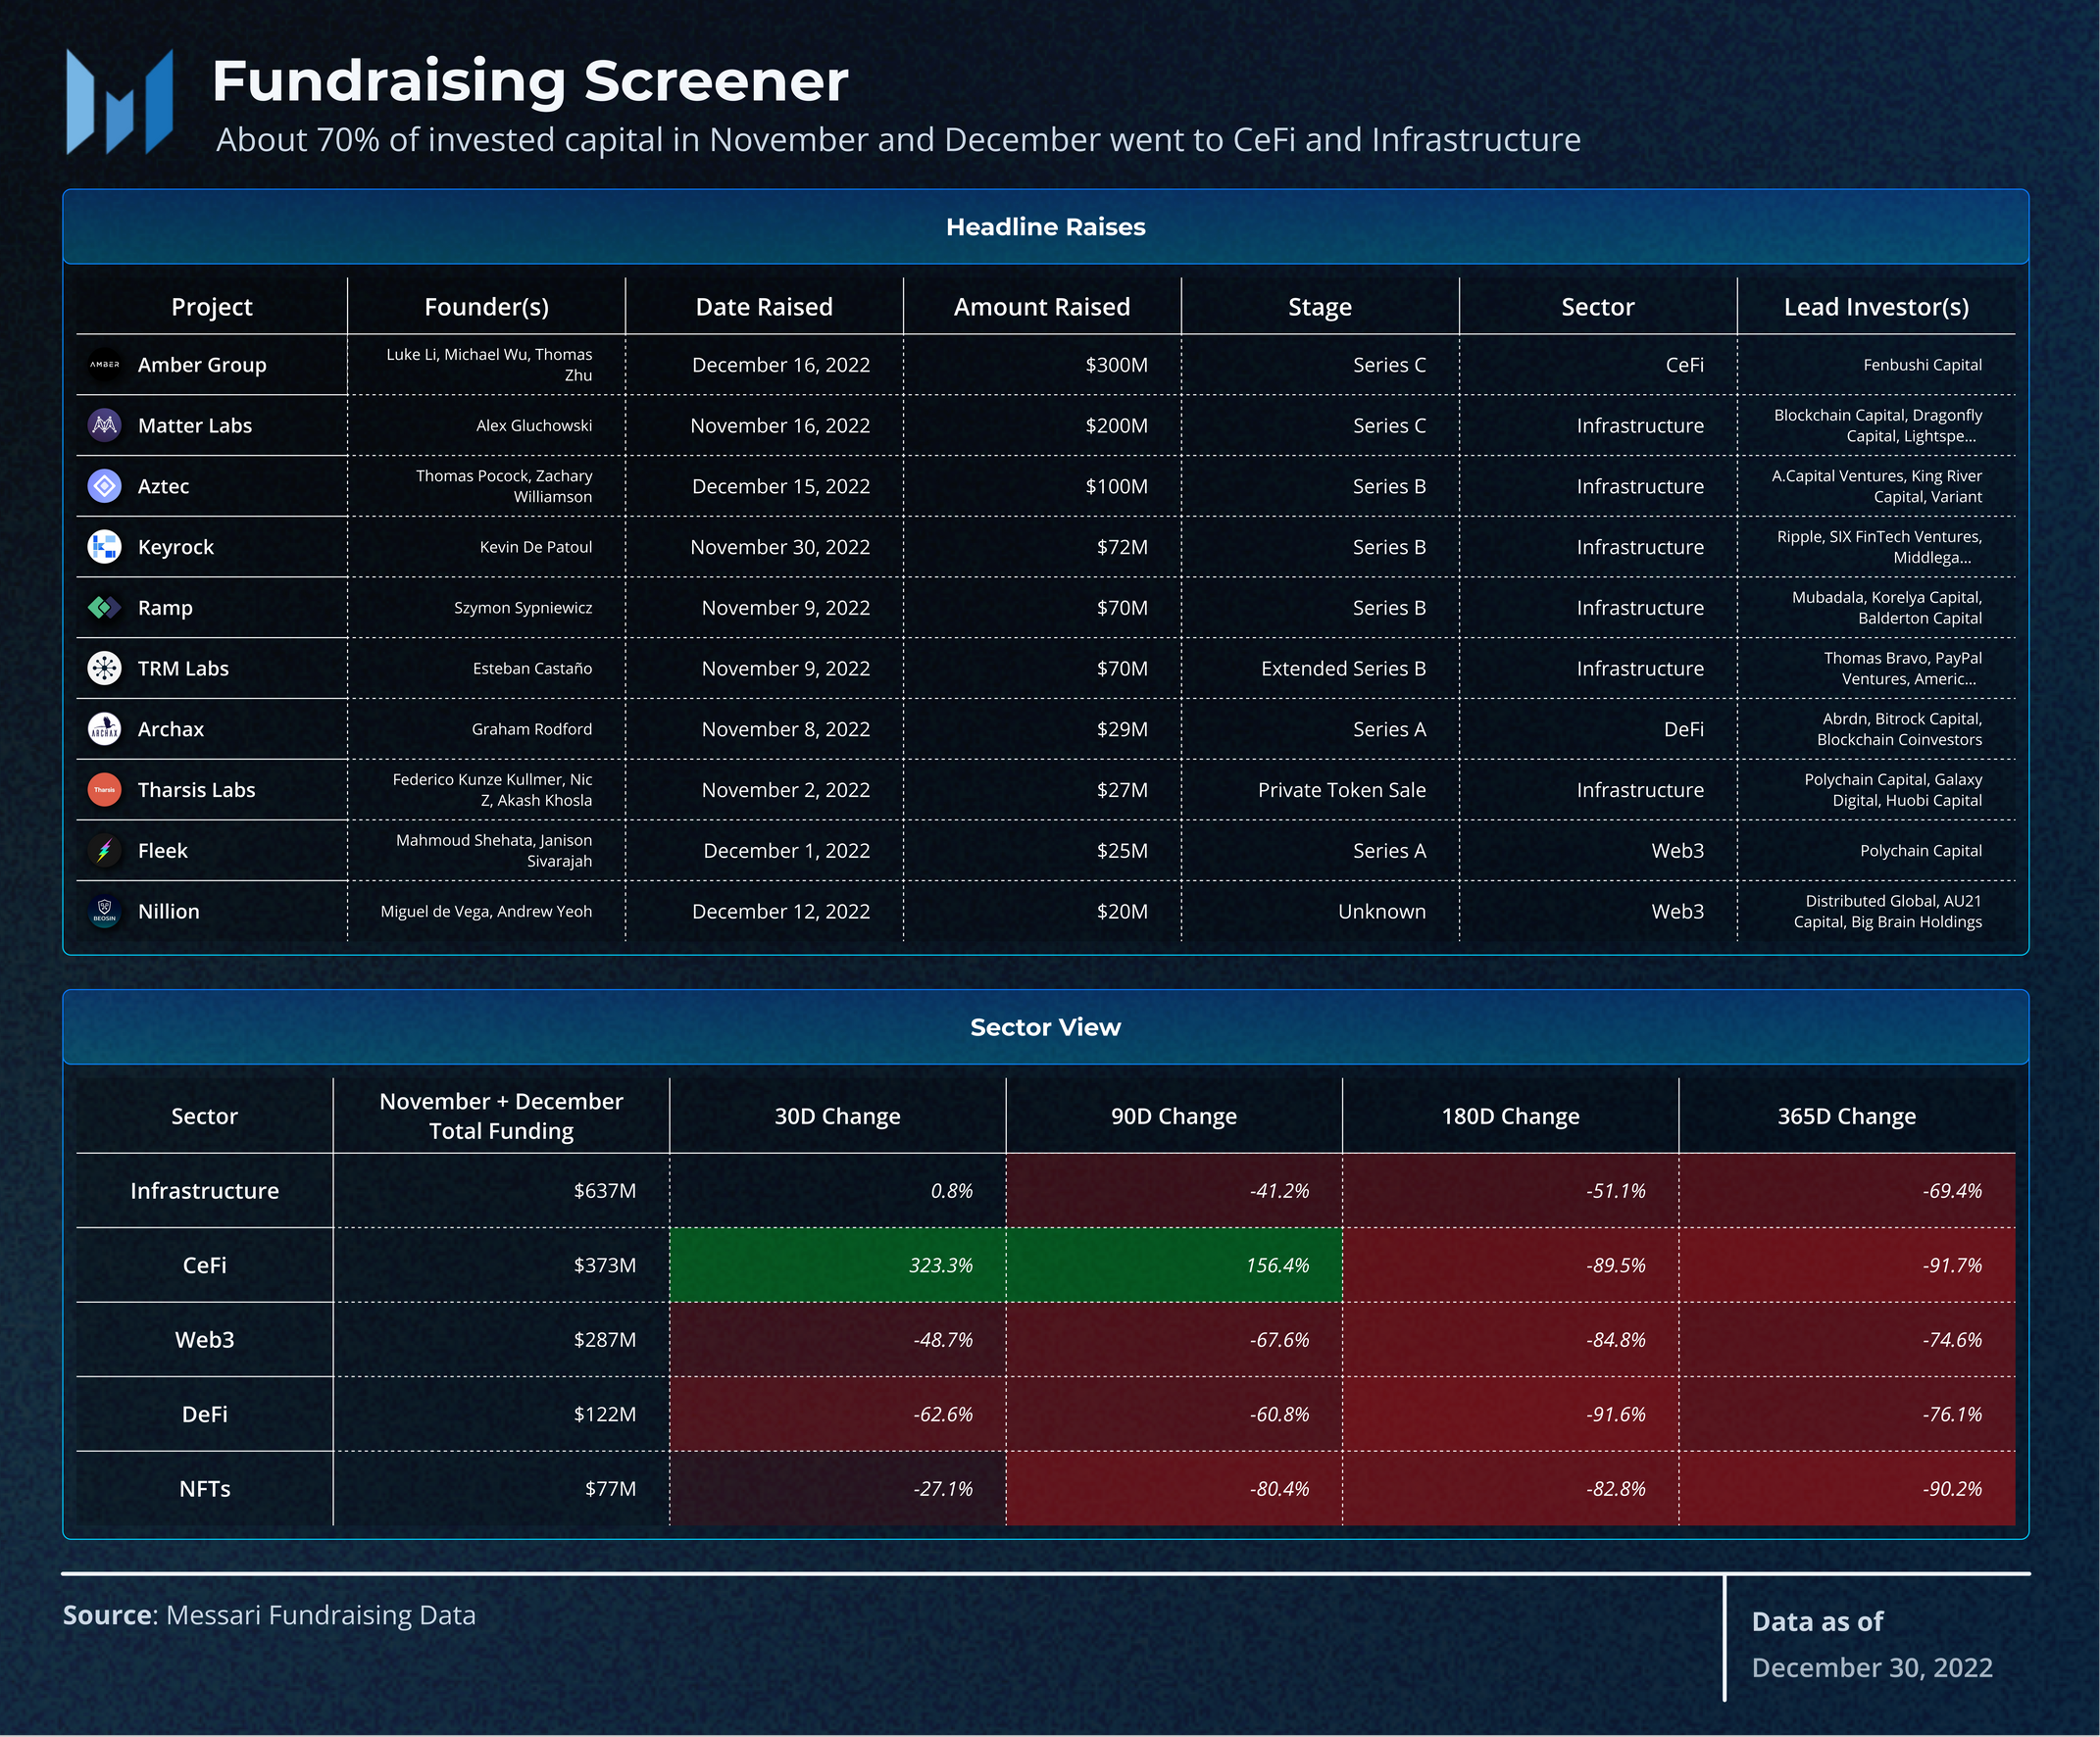The width and height of the screenshot is (2100, 1737).
Task: Click the Fleek lightning logo
Action: (104, 851)
